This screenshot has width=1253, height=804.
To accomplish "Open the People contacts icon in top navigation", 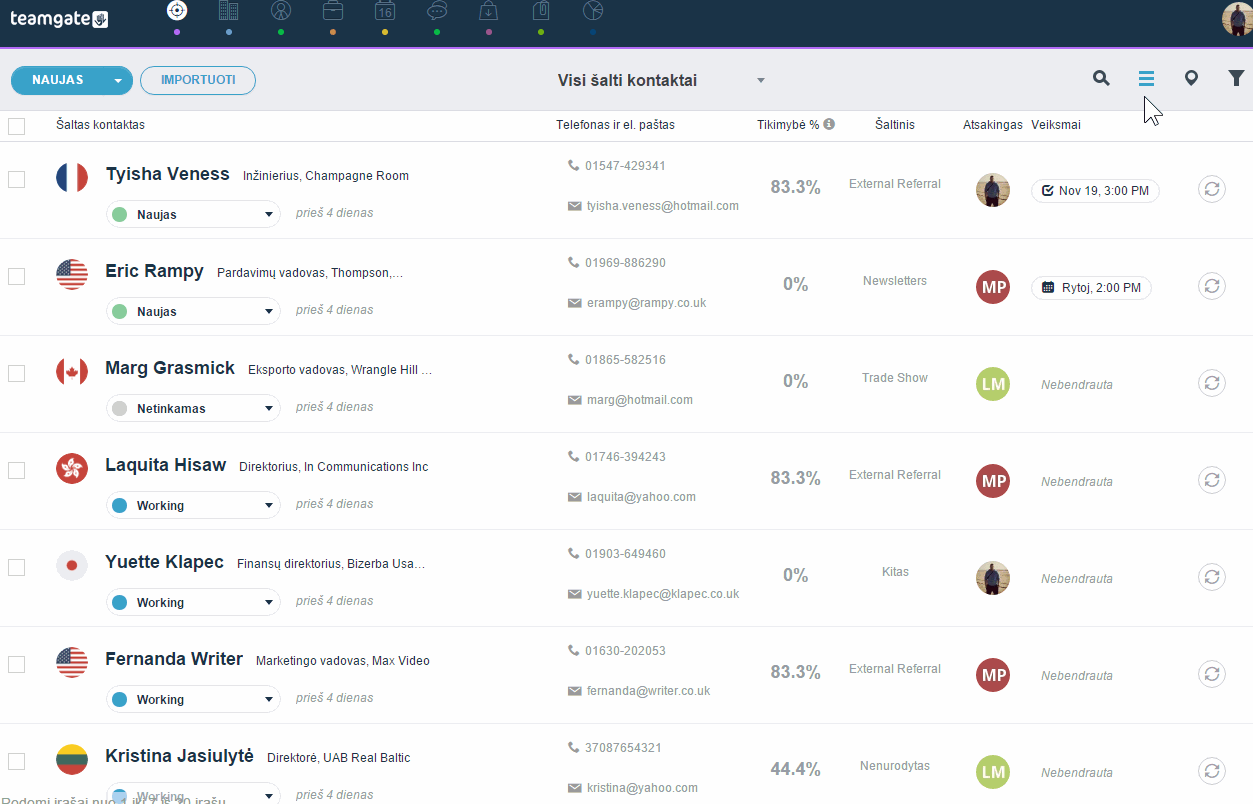I will click(281, 11).
